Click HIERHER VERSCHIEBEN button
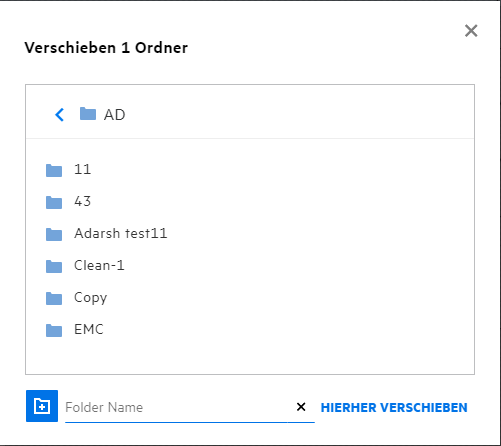Image resolution: width=501 pixels, height=446 pixels. 394,407
